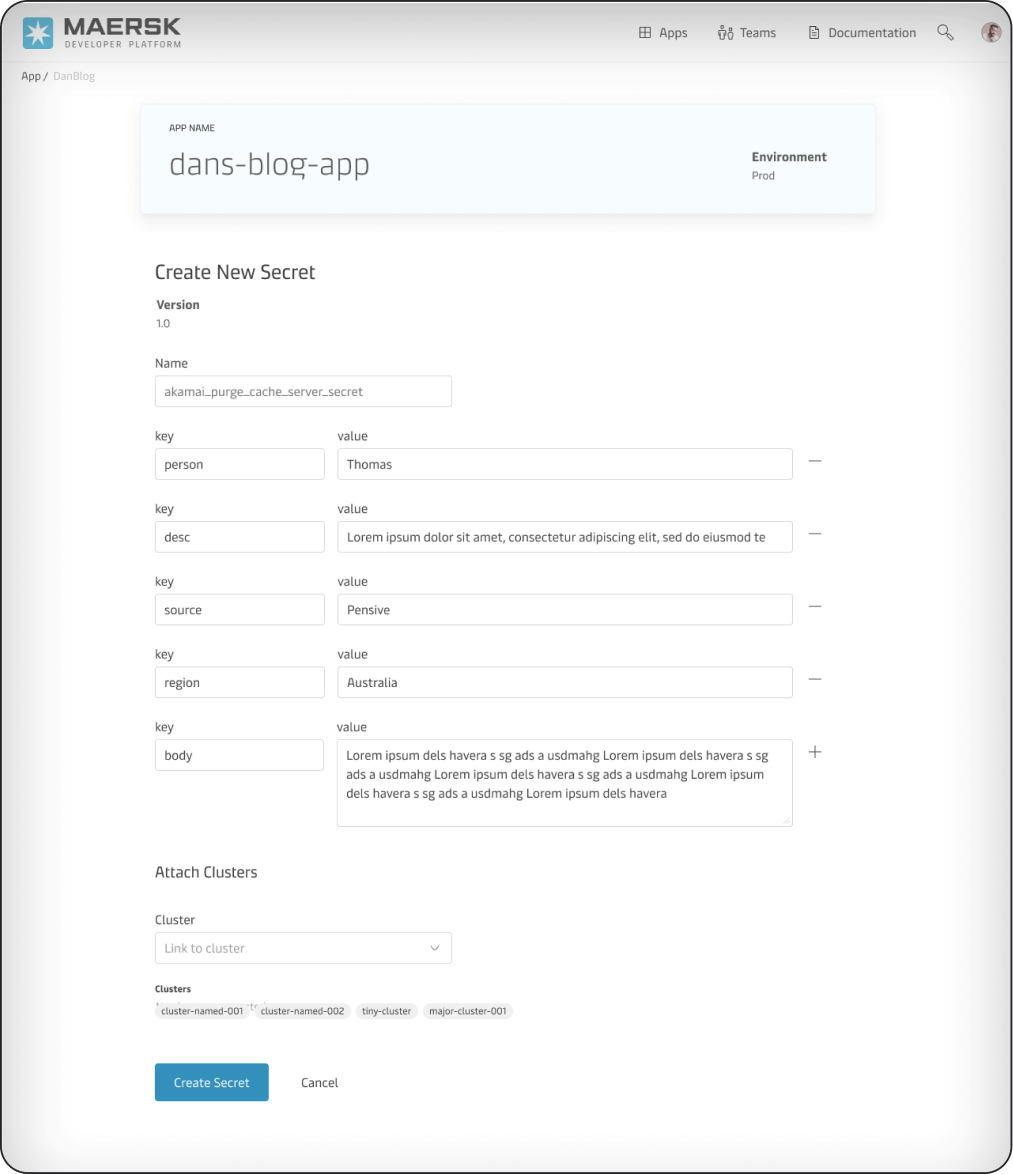Screen dimensions: 1013x1174
Task: Go to Documentation
Action: click(861, 33)
